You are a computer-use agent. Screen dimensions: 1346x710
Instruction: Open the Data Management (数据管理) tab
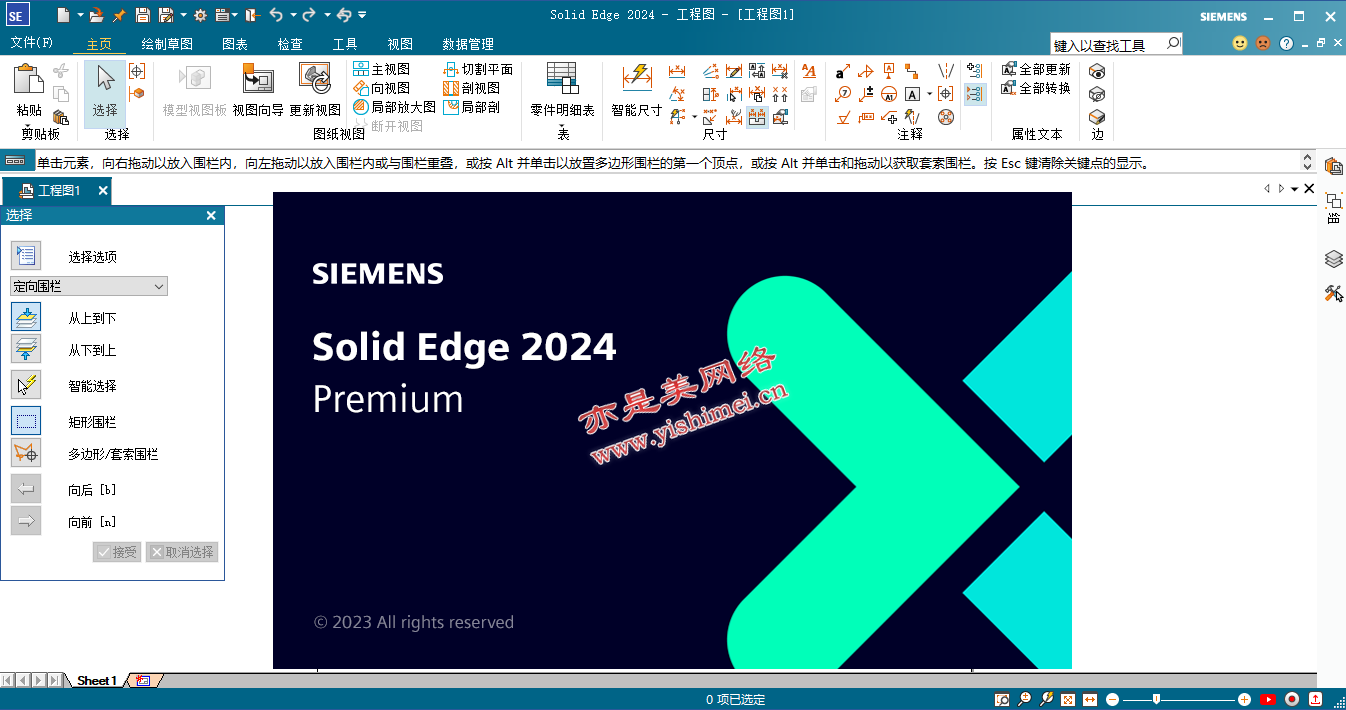coord(468,44)
